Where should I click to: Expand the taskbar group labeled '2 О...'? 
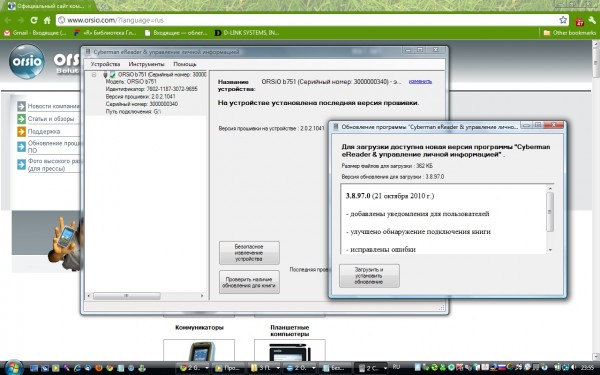click(313, 368)
